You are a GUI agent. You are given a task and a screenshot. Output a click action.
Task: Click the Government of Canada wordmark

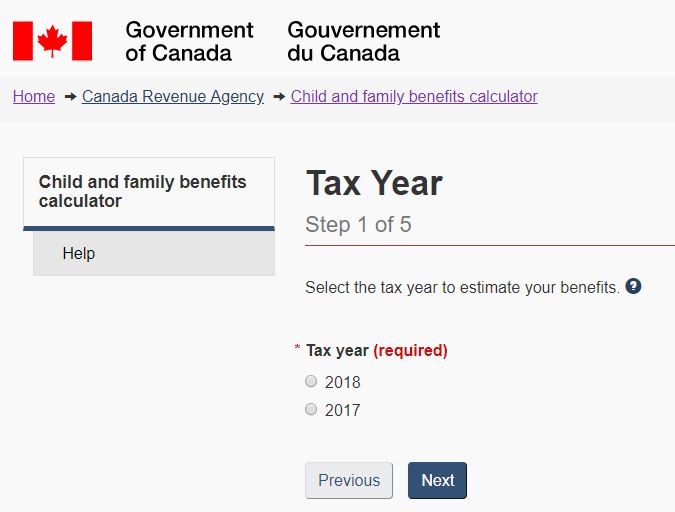[x=189, y=42]
